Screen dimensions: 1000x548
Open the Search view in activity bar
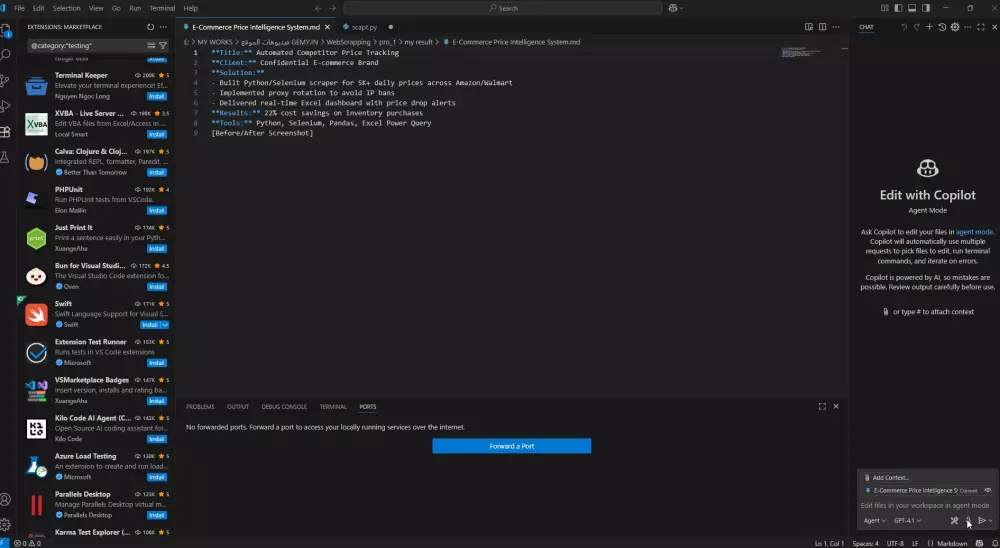tap(6, 55)
